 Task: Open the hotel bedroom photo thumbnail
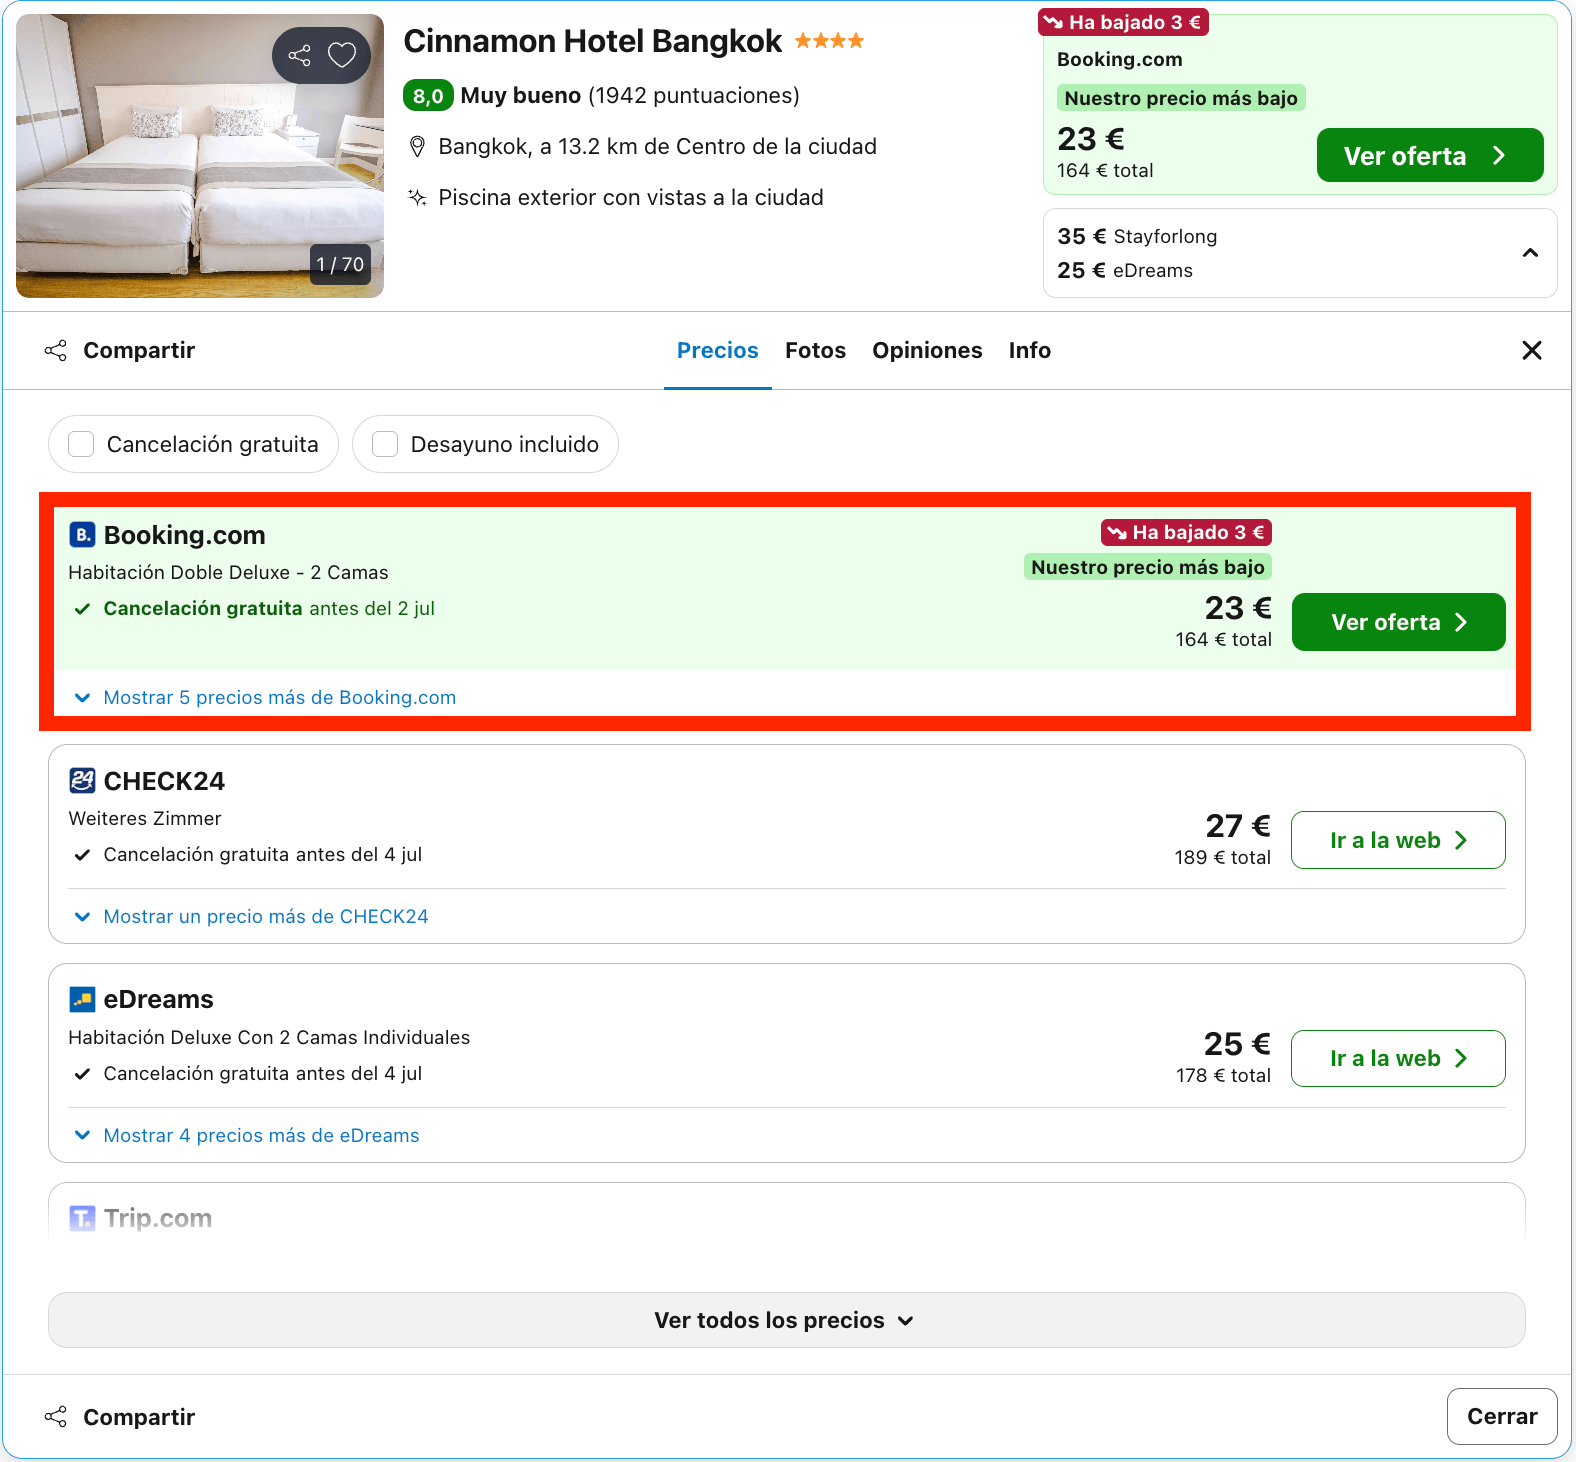coord(200,156)
